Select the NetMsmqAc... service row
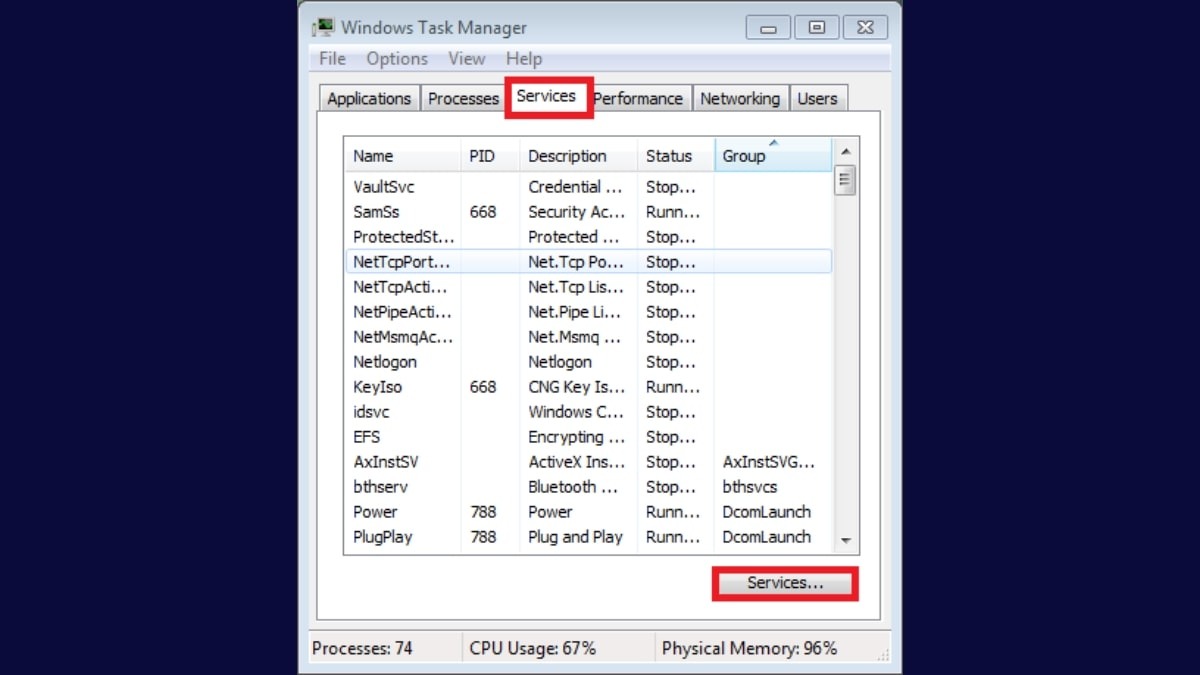 588,337
